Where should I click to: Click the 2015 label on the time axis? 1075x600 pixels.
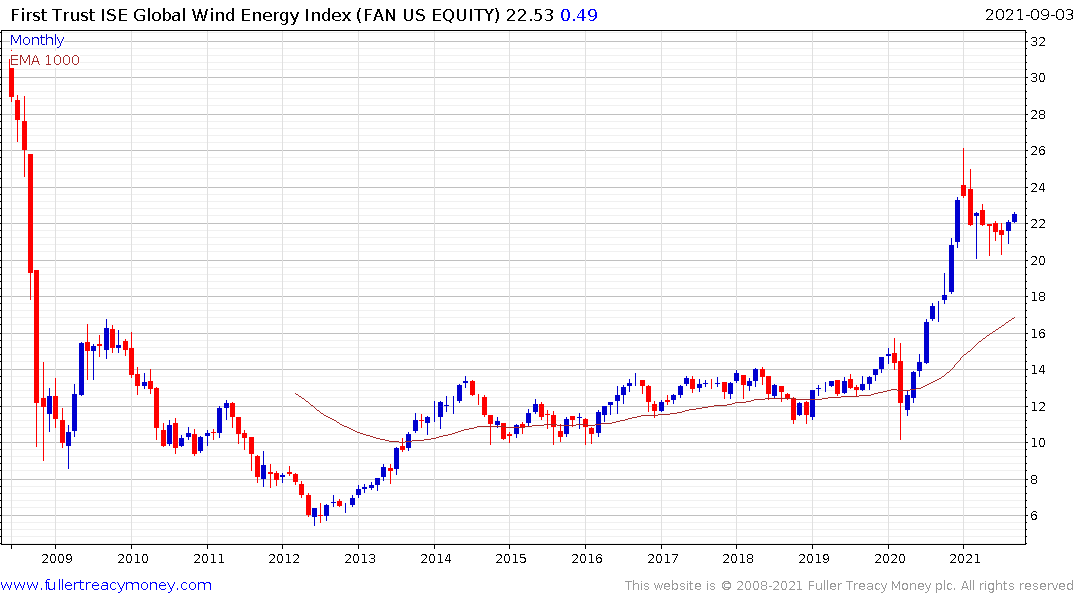pos(511,558)
